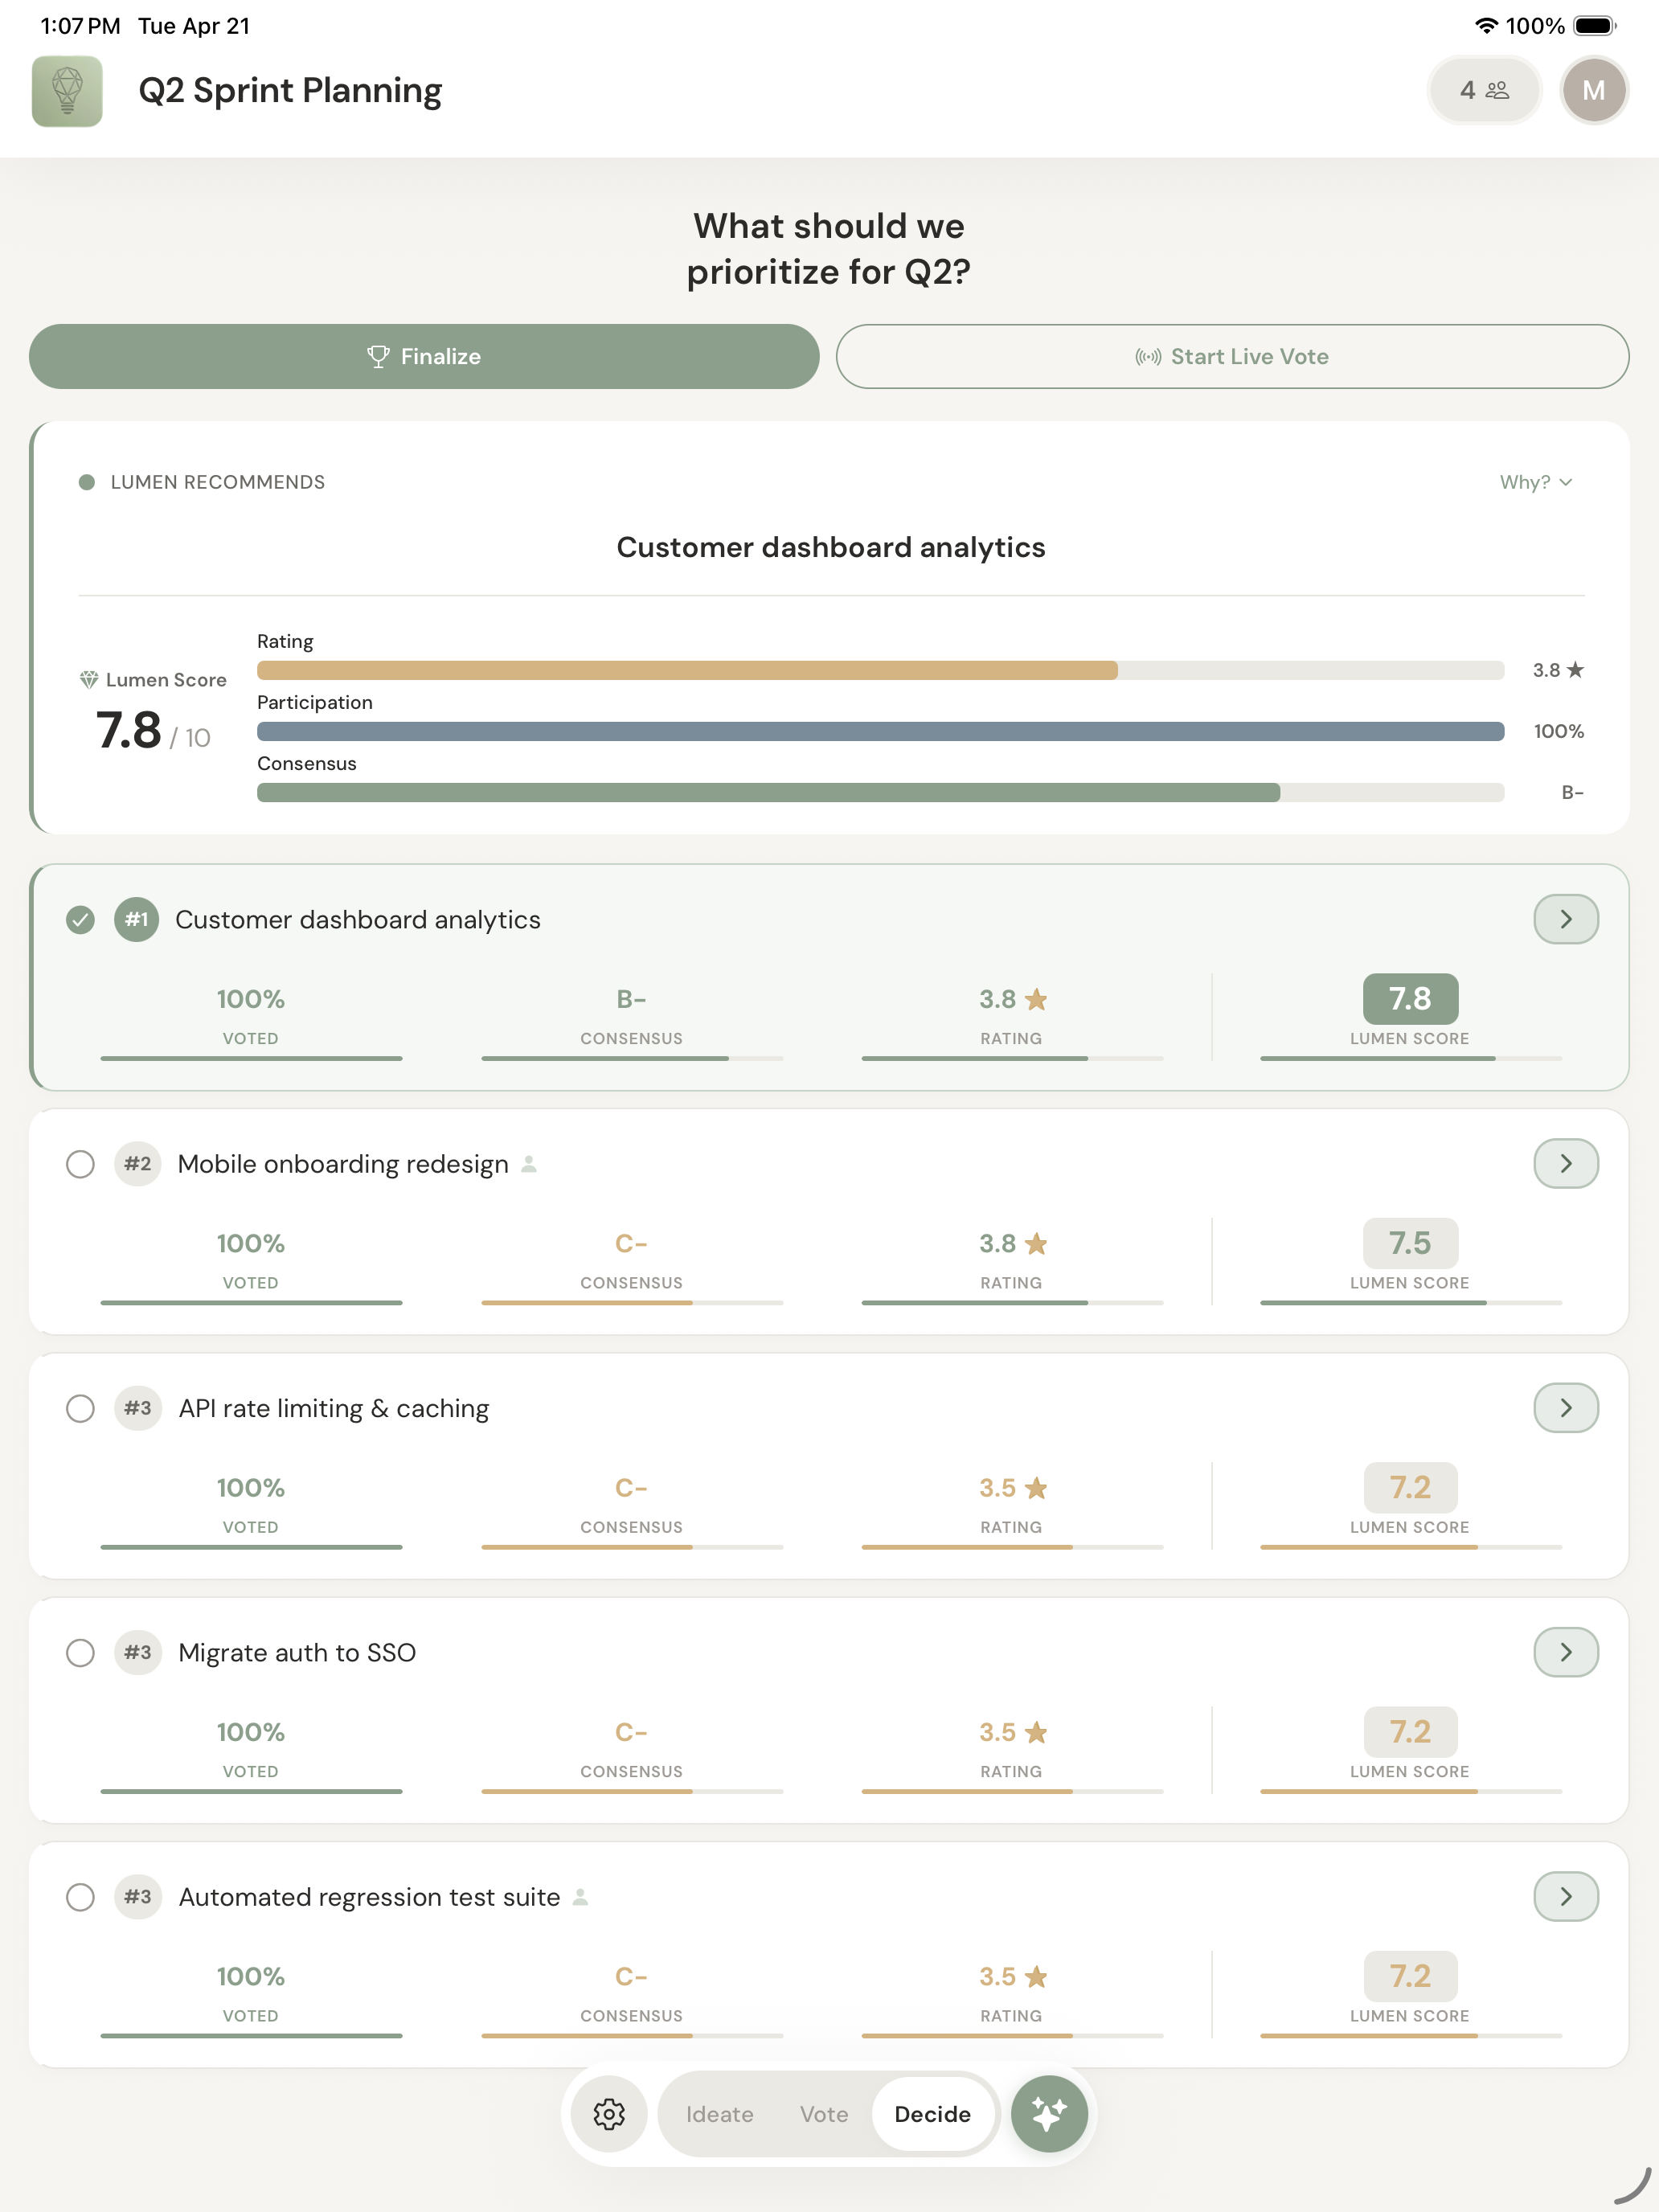Screen dimensions: 1659x2212
Task: Tap the 7.8 Lumen Score badge
Action: (x=1410, y=998)
